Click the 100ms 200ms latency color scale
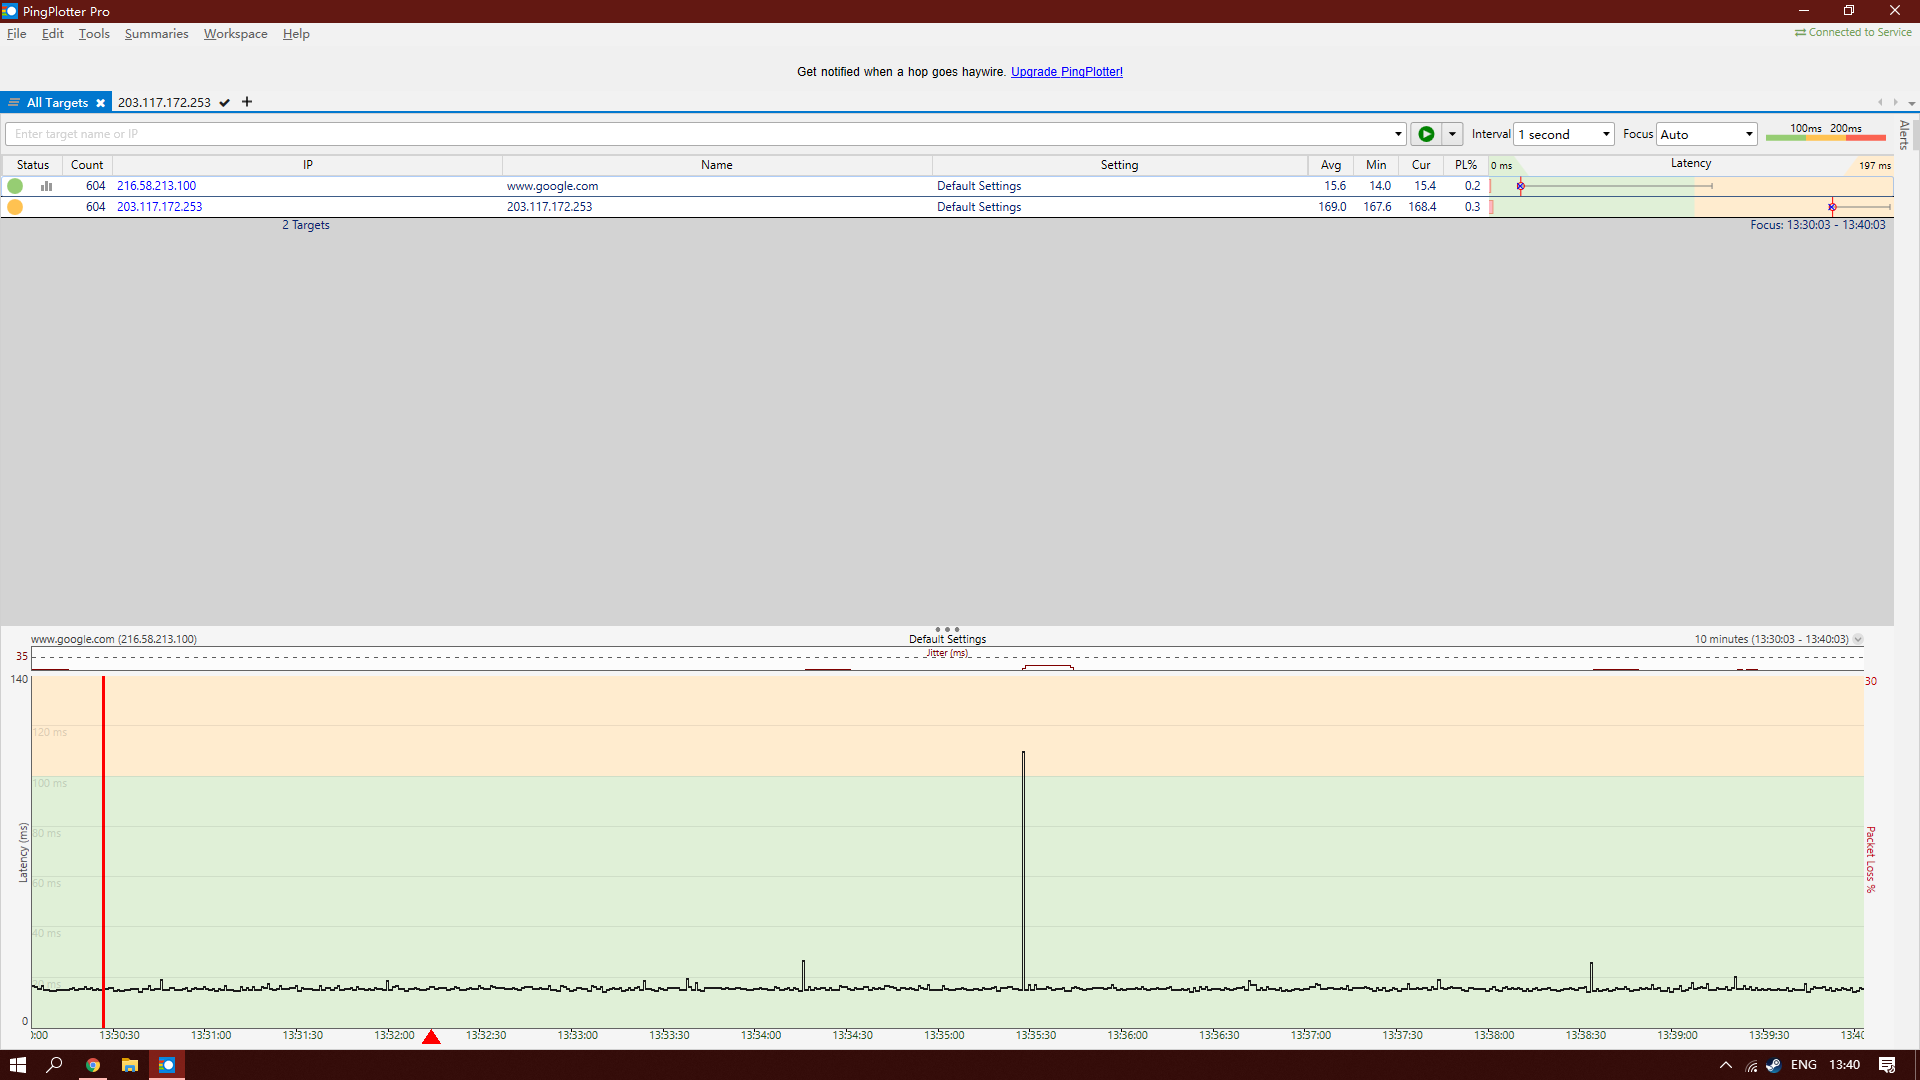Screen dimensions: 1920x1080 1825,133
